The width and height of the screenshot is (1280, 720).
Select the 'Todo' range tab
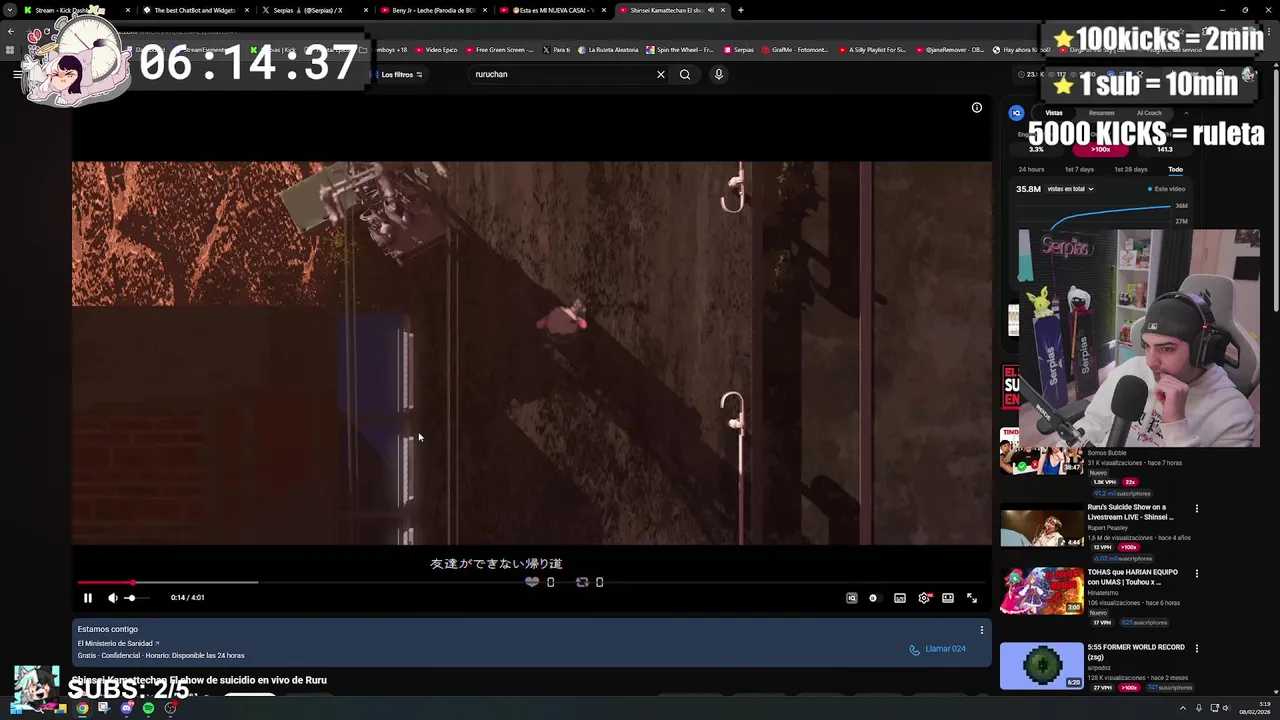[1176, 170]
